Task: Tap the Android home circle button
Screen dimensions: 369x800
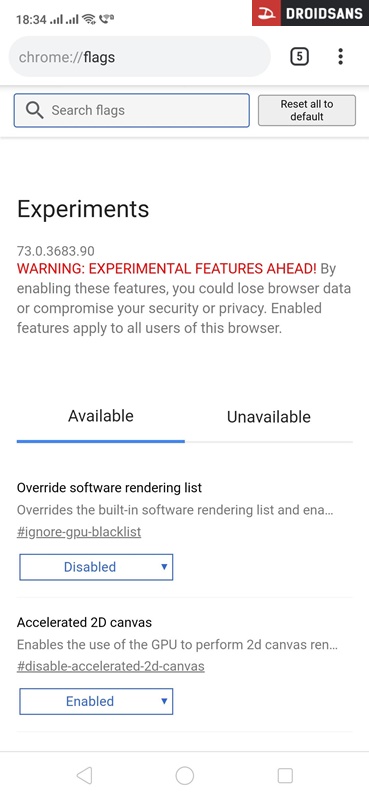Action: (185, 776)
